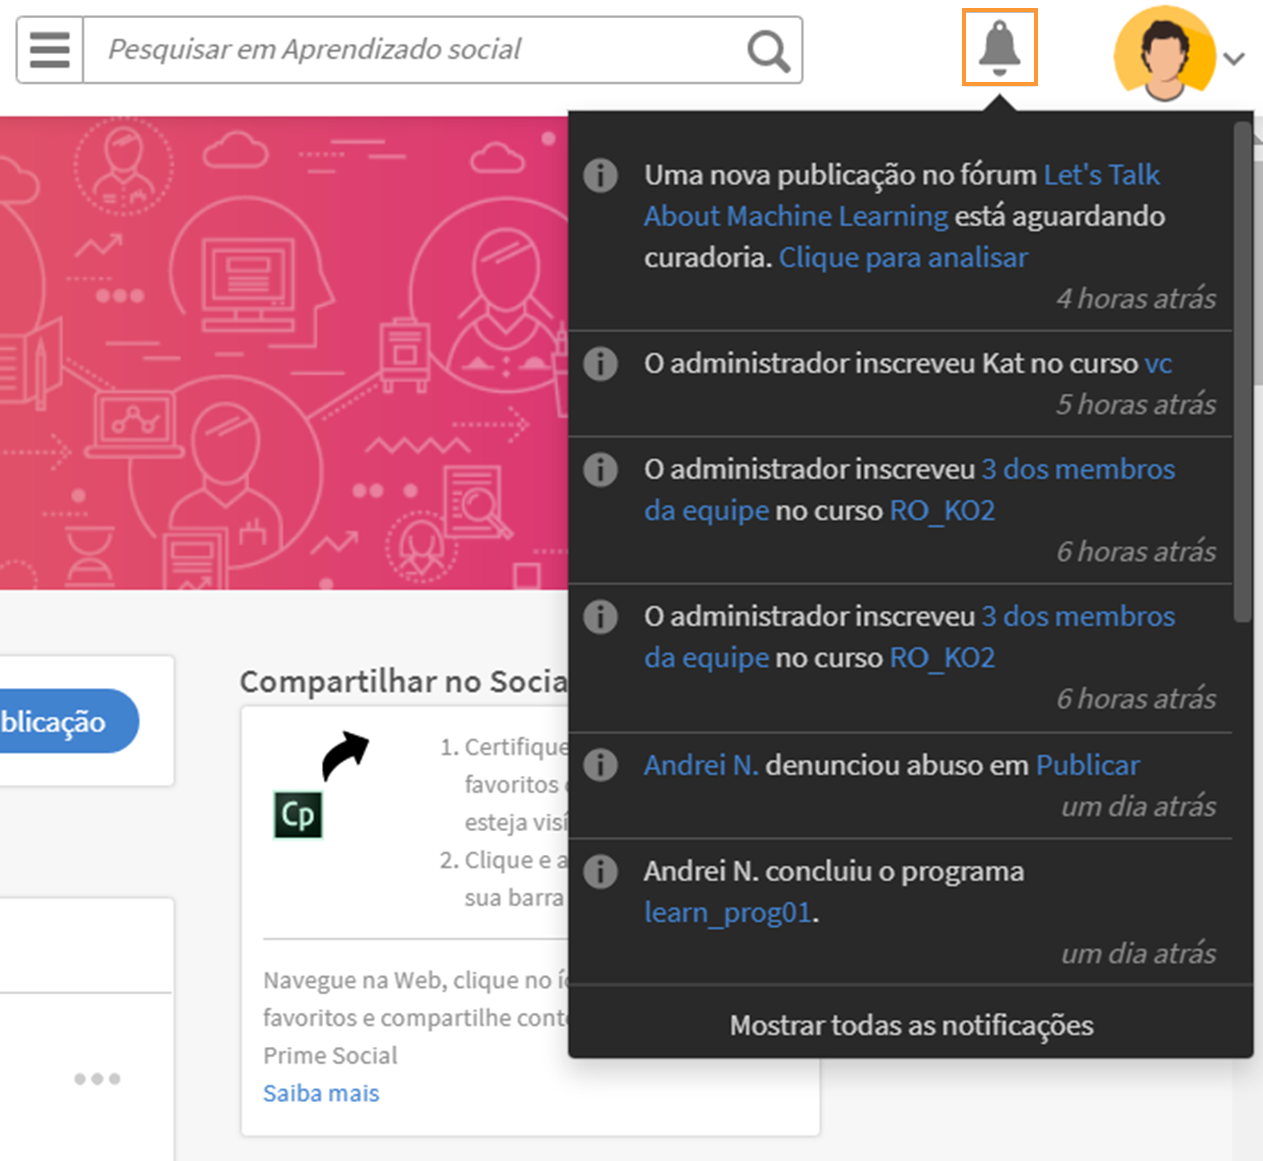
Task: Open '3 dos membros da equipe' in the lower 6 horas notification
Action: pos(909,636)
